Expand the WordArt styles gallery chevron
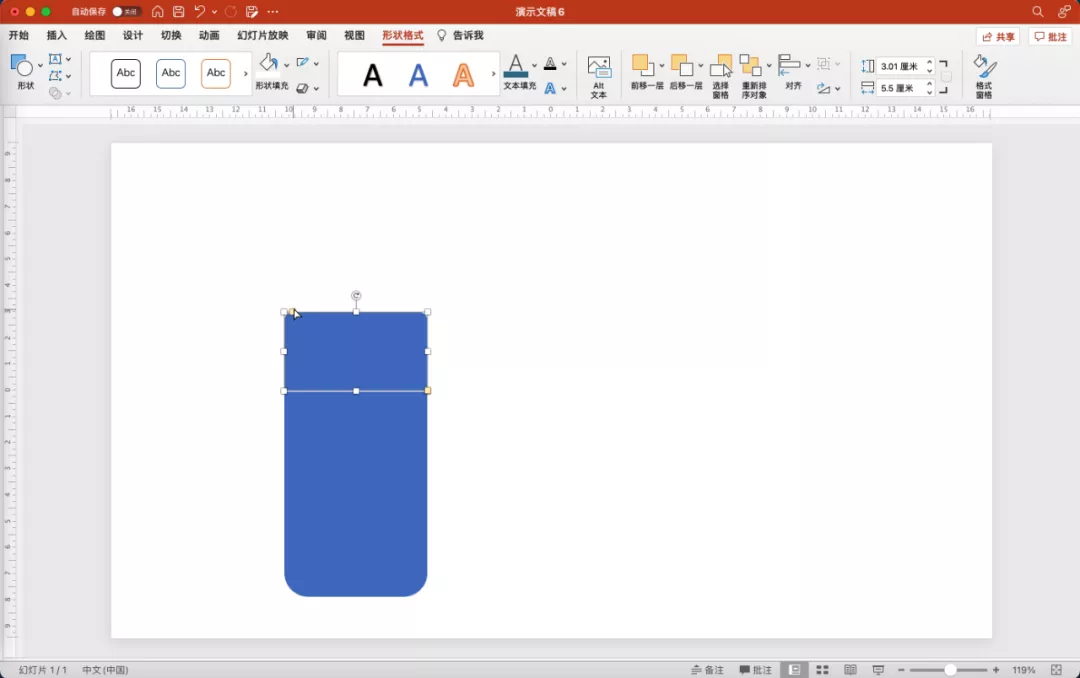Image resolution: width=1080 pixels, height=678 pixels. (493, 73)
